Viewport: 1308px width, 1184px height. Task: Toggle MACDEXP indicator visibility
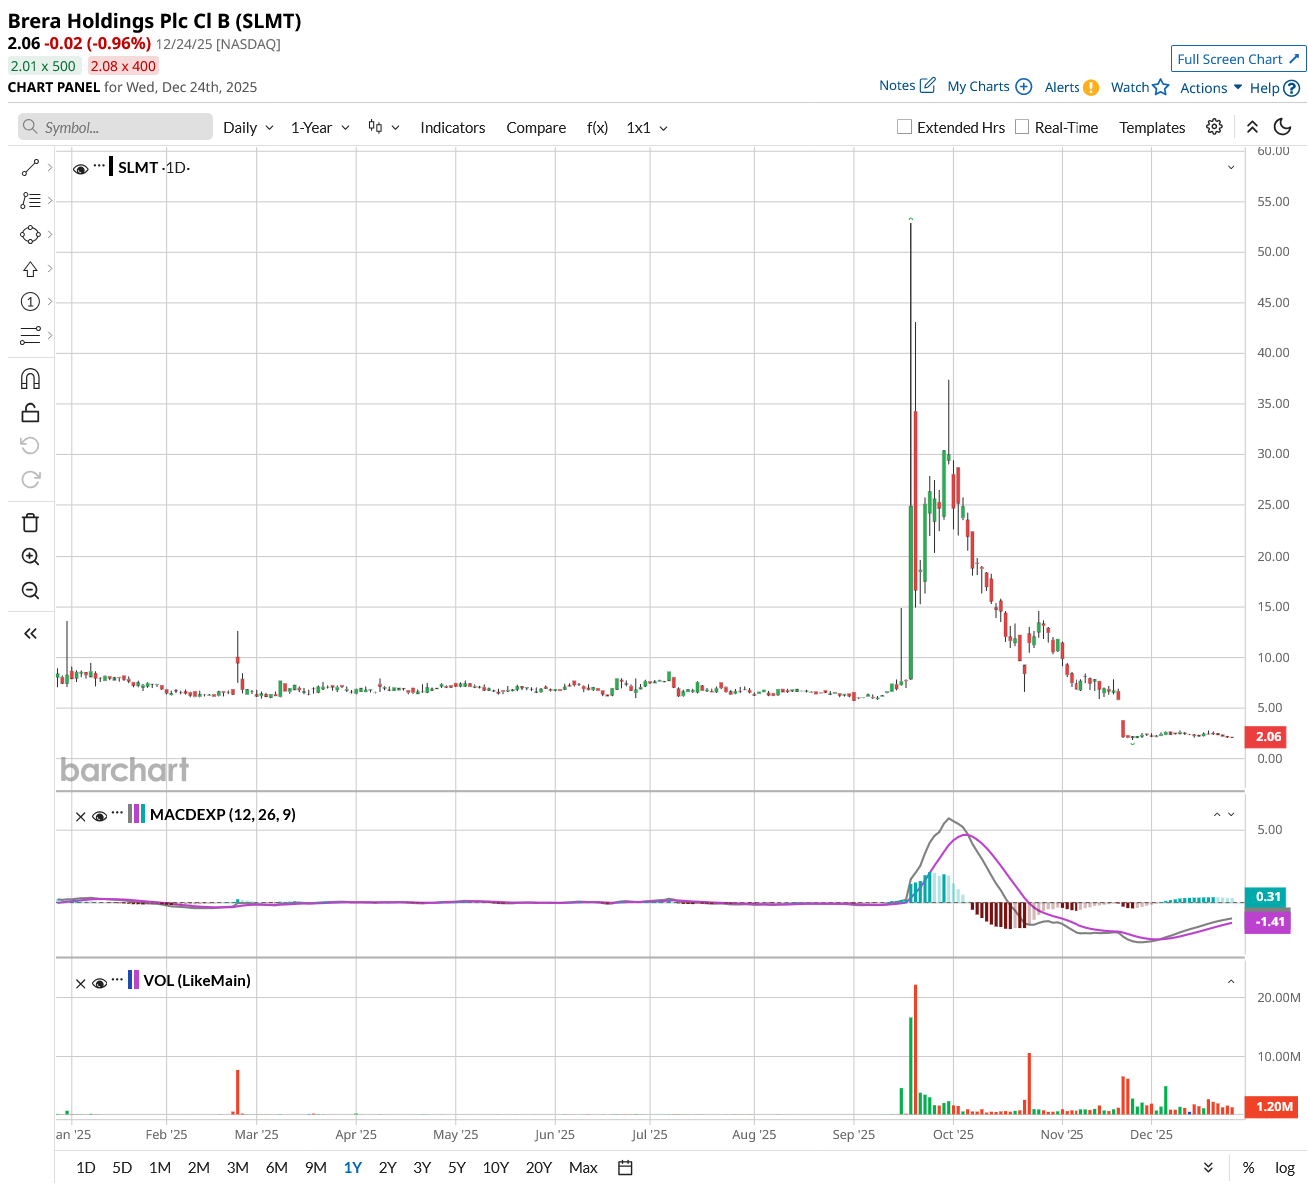click(99, 816)
